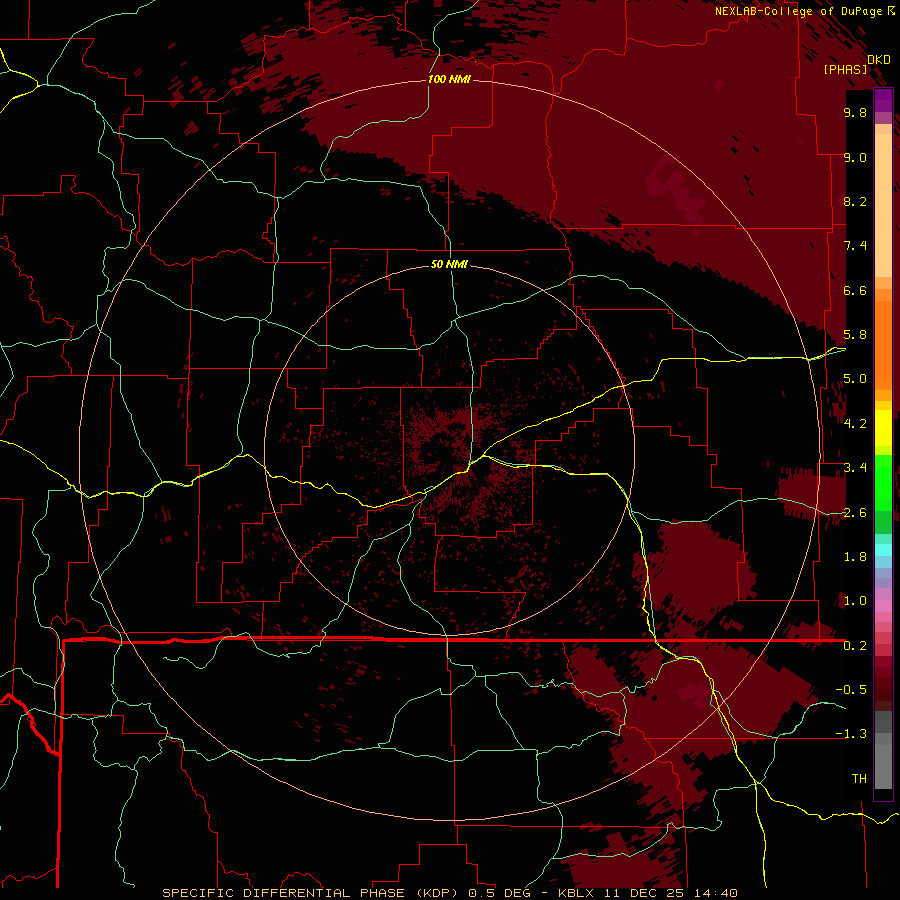900x900 pixels.
Task: Click the "[PHAS]" units label
Action: pyautogui.click(x=845, y=70)
